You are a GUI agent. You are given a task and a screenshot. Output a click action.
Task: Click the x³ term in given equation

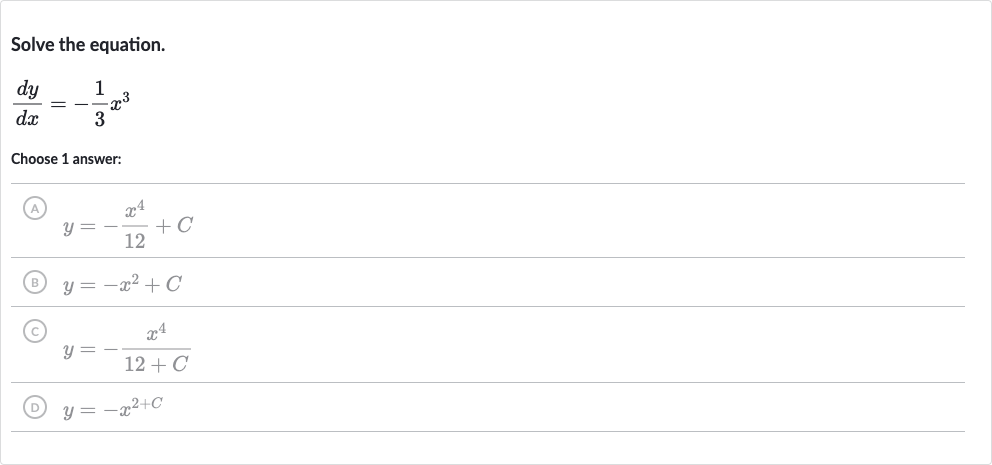[x=120, y=102]
